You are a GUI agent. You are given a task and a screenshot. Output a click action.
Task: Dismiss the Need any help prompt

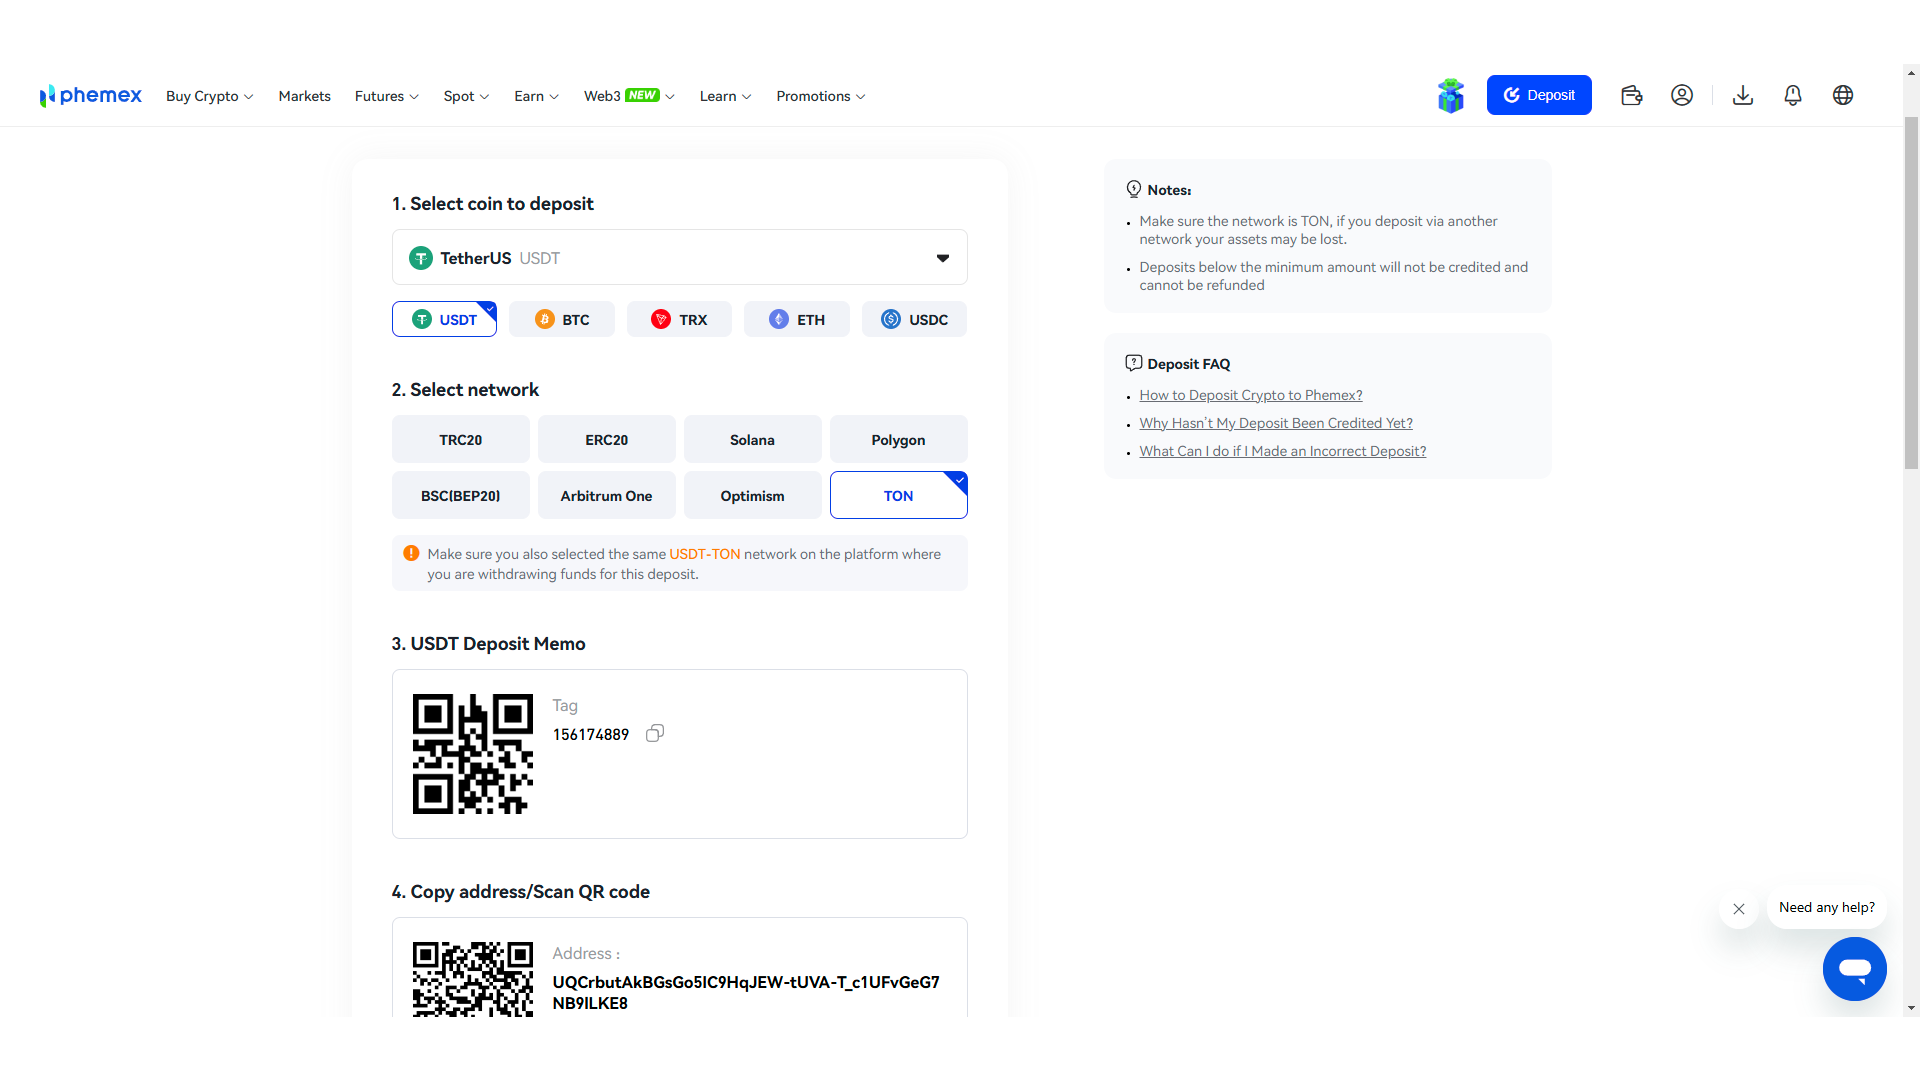pos(1739,909)
